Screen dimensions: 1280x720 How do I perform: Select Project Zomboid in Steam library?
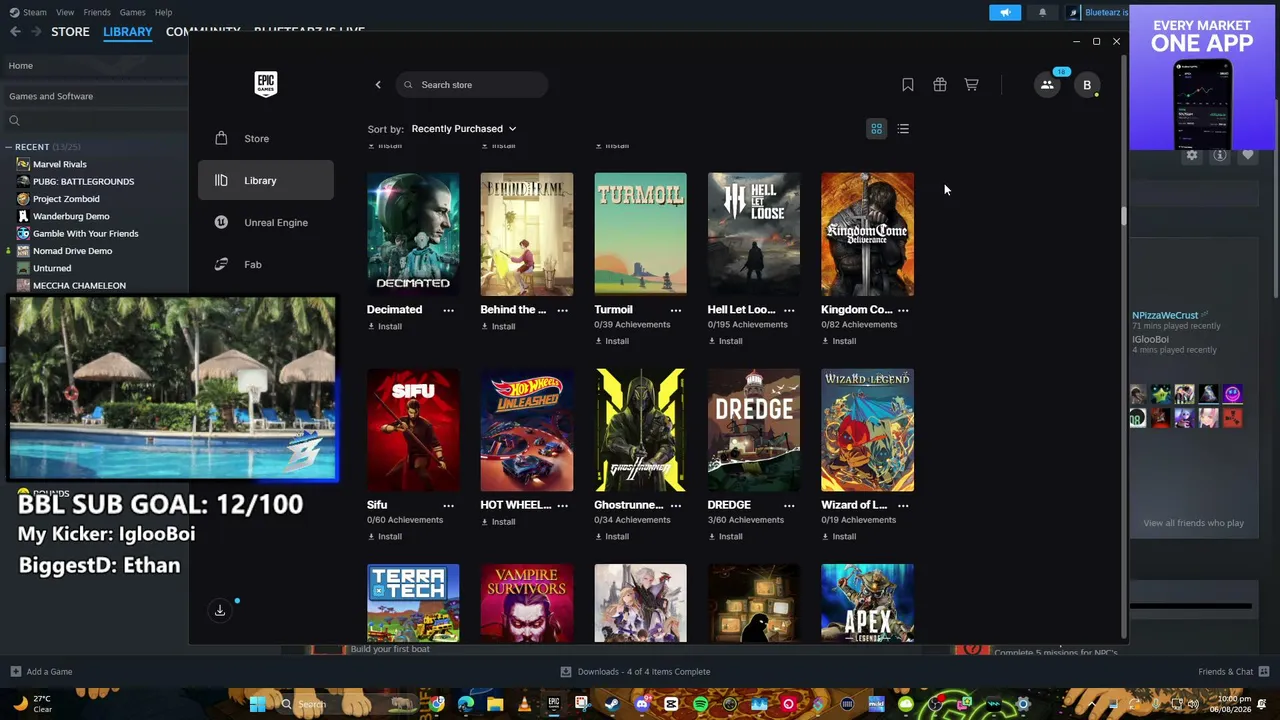pos(66,199)
